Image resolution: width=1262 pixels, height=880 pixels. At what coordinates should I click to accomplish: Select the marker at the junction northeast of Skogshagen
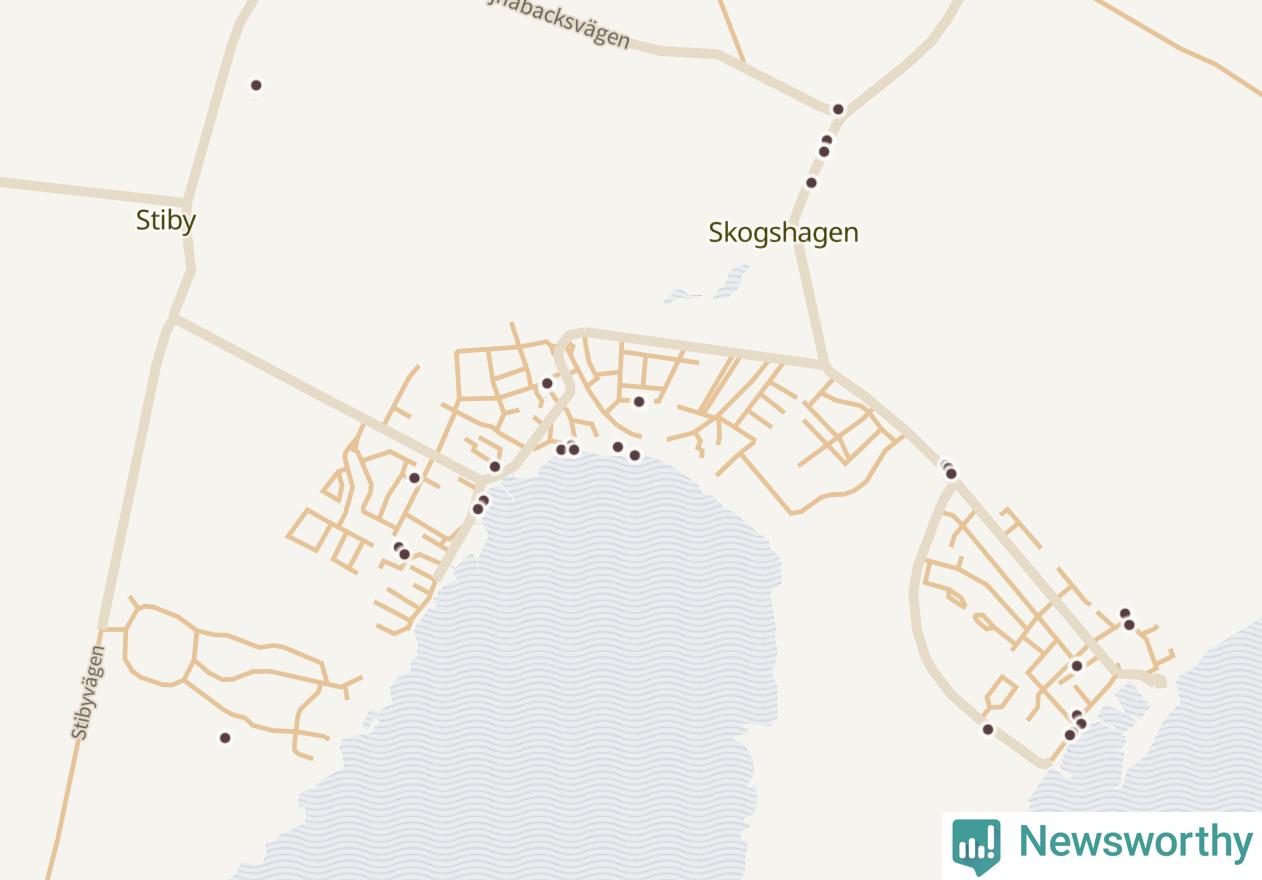click(838, 109)
